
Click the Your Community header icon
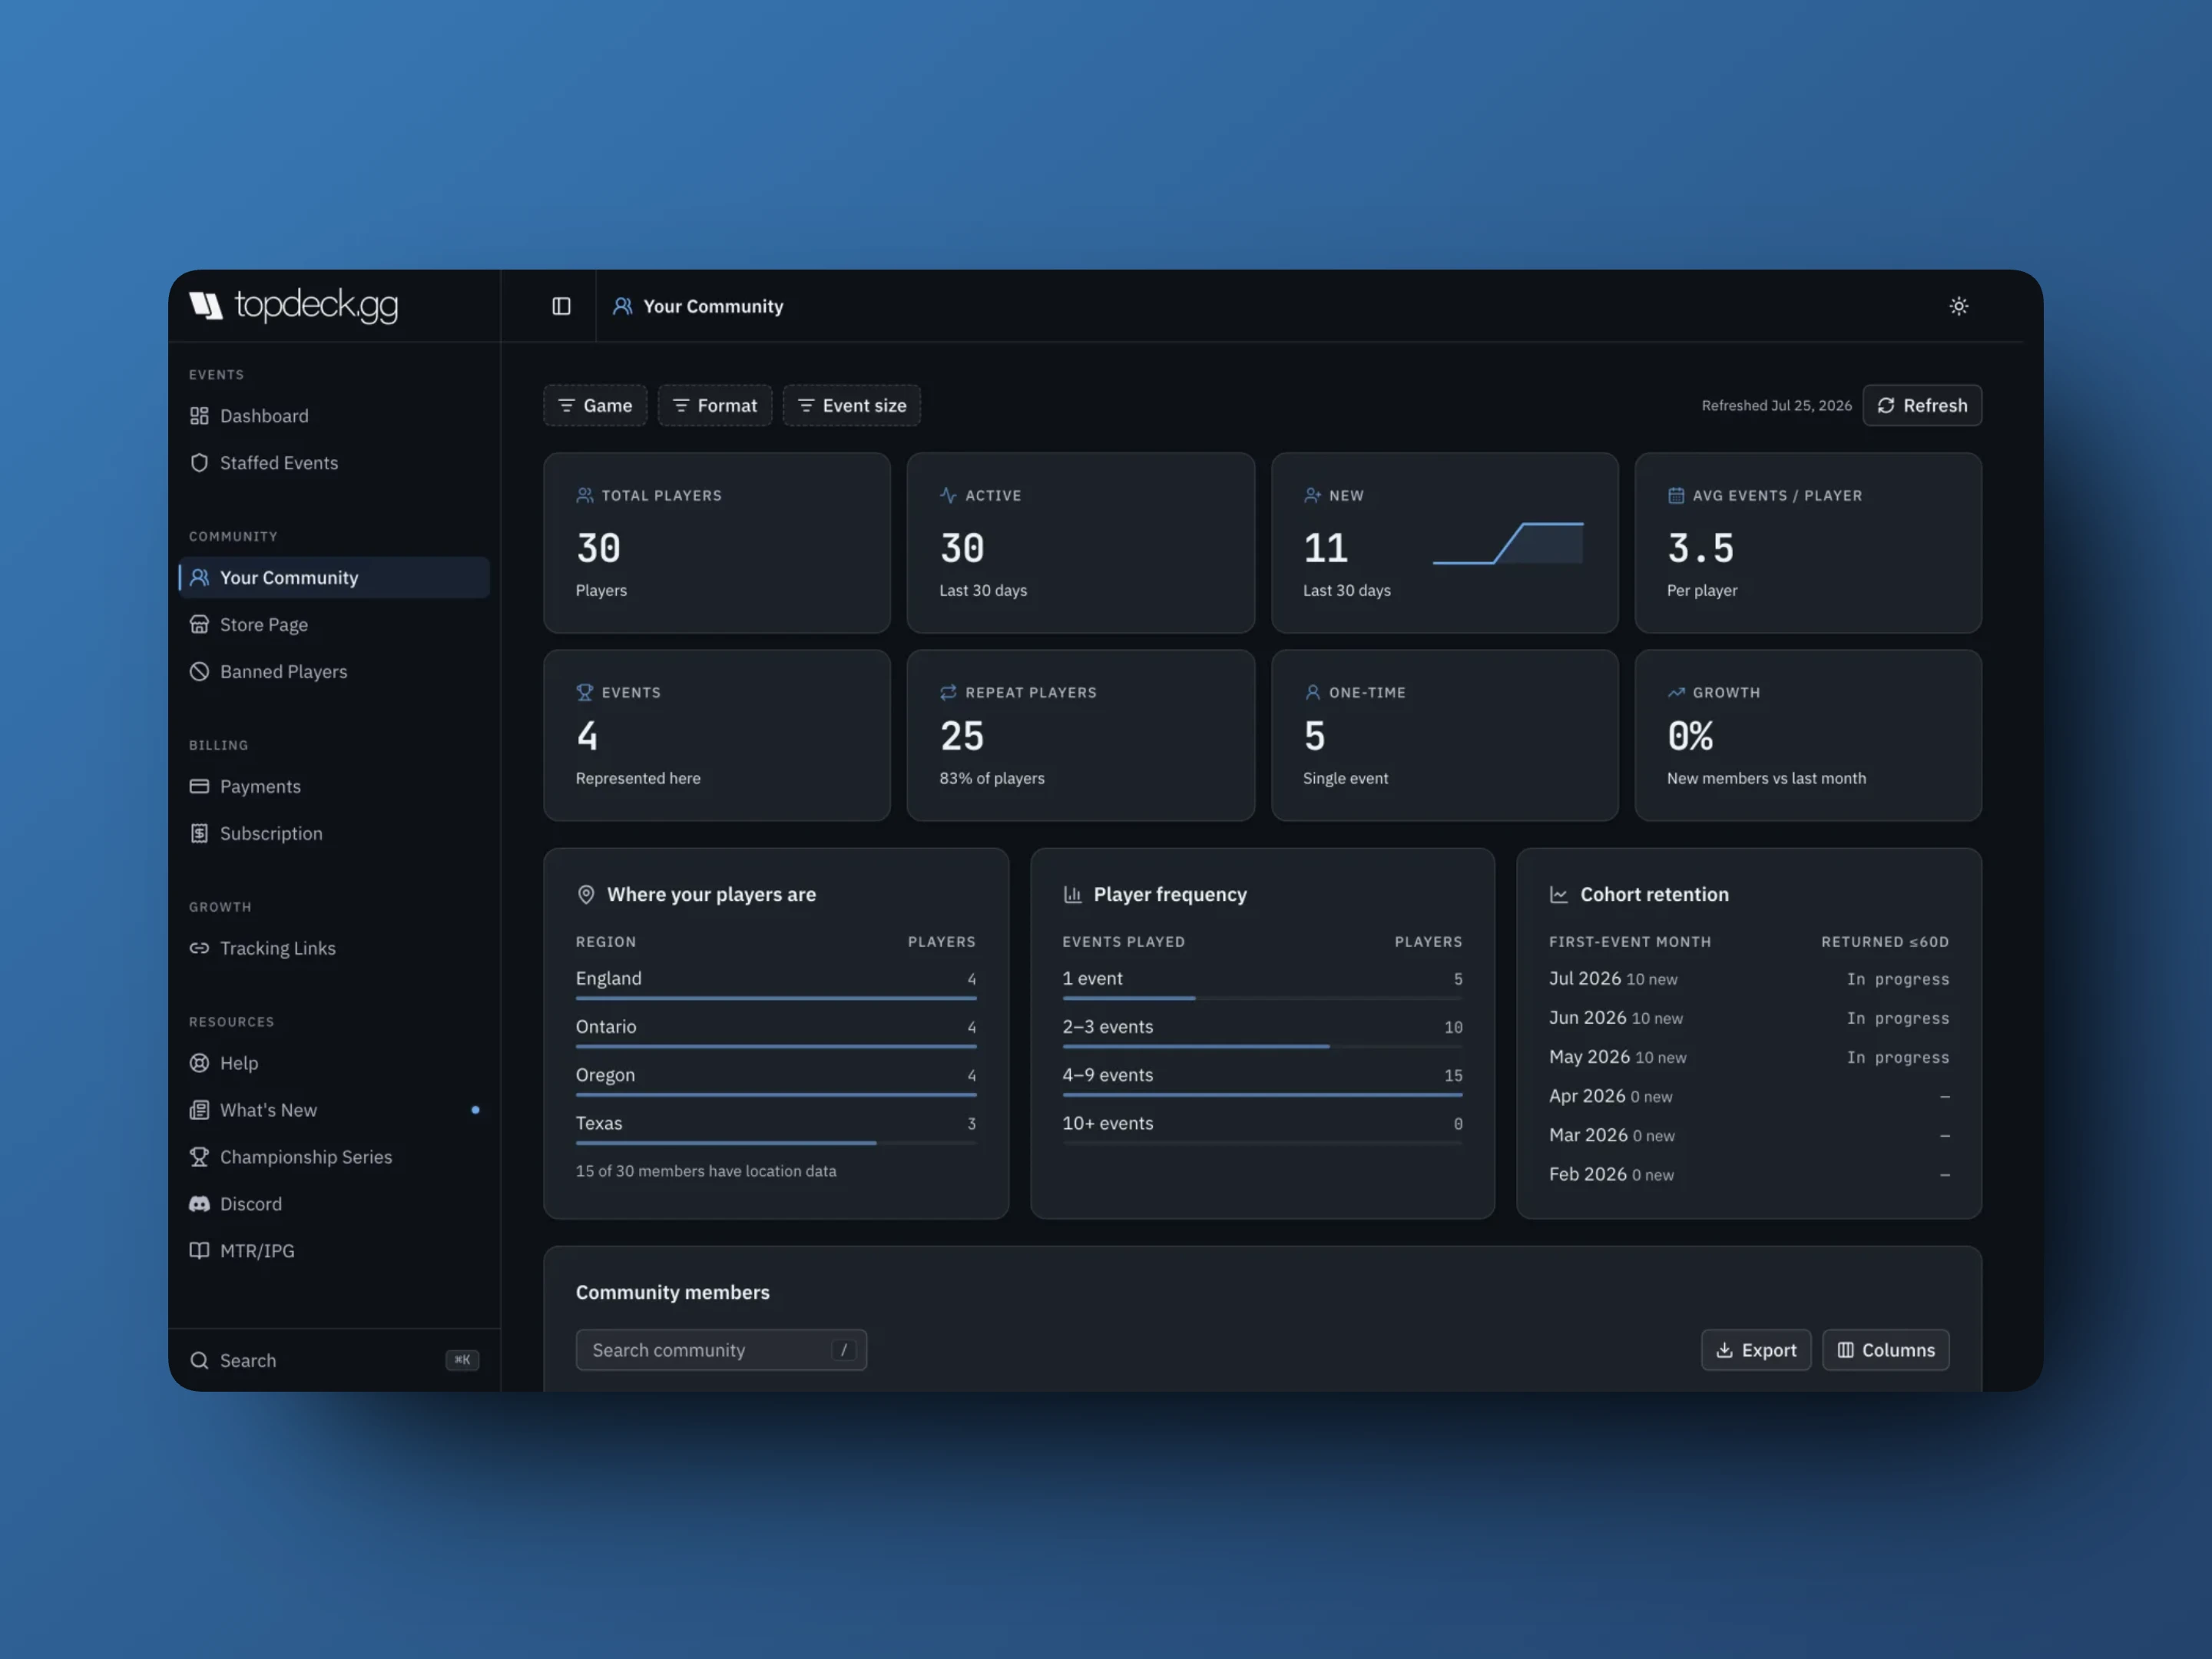tap(622, 306)
